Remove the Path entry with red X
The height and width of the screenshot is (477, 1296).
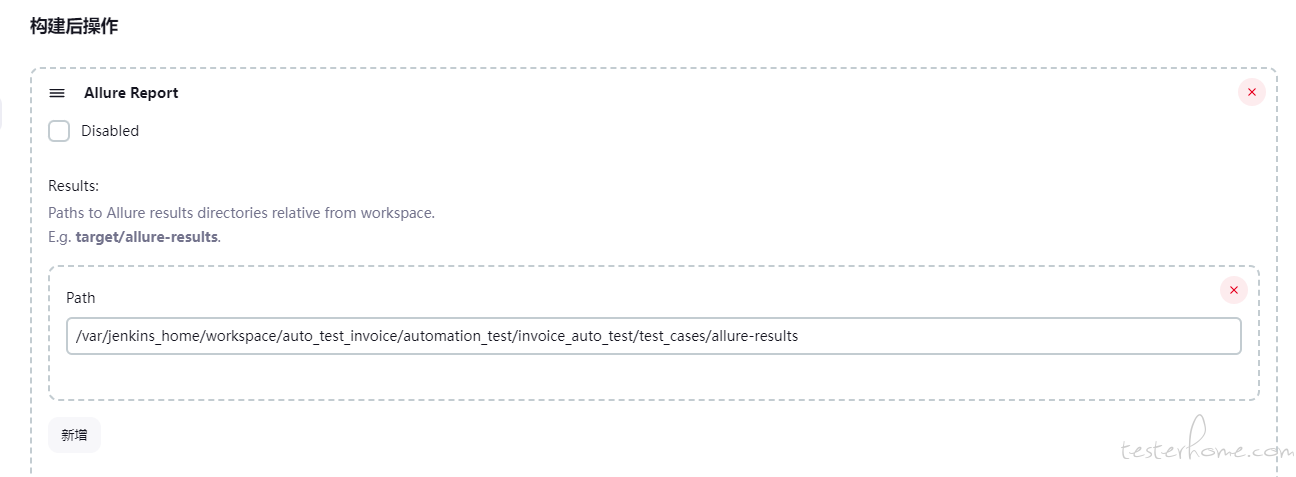[x=1233, y=290]
